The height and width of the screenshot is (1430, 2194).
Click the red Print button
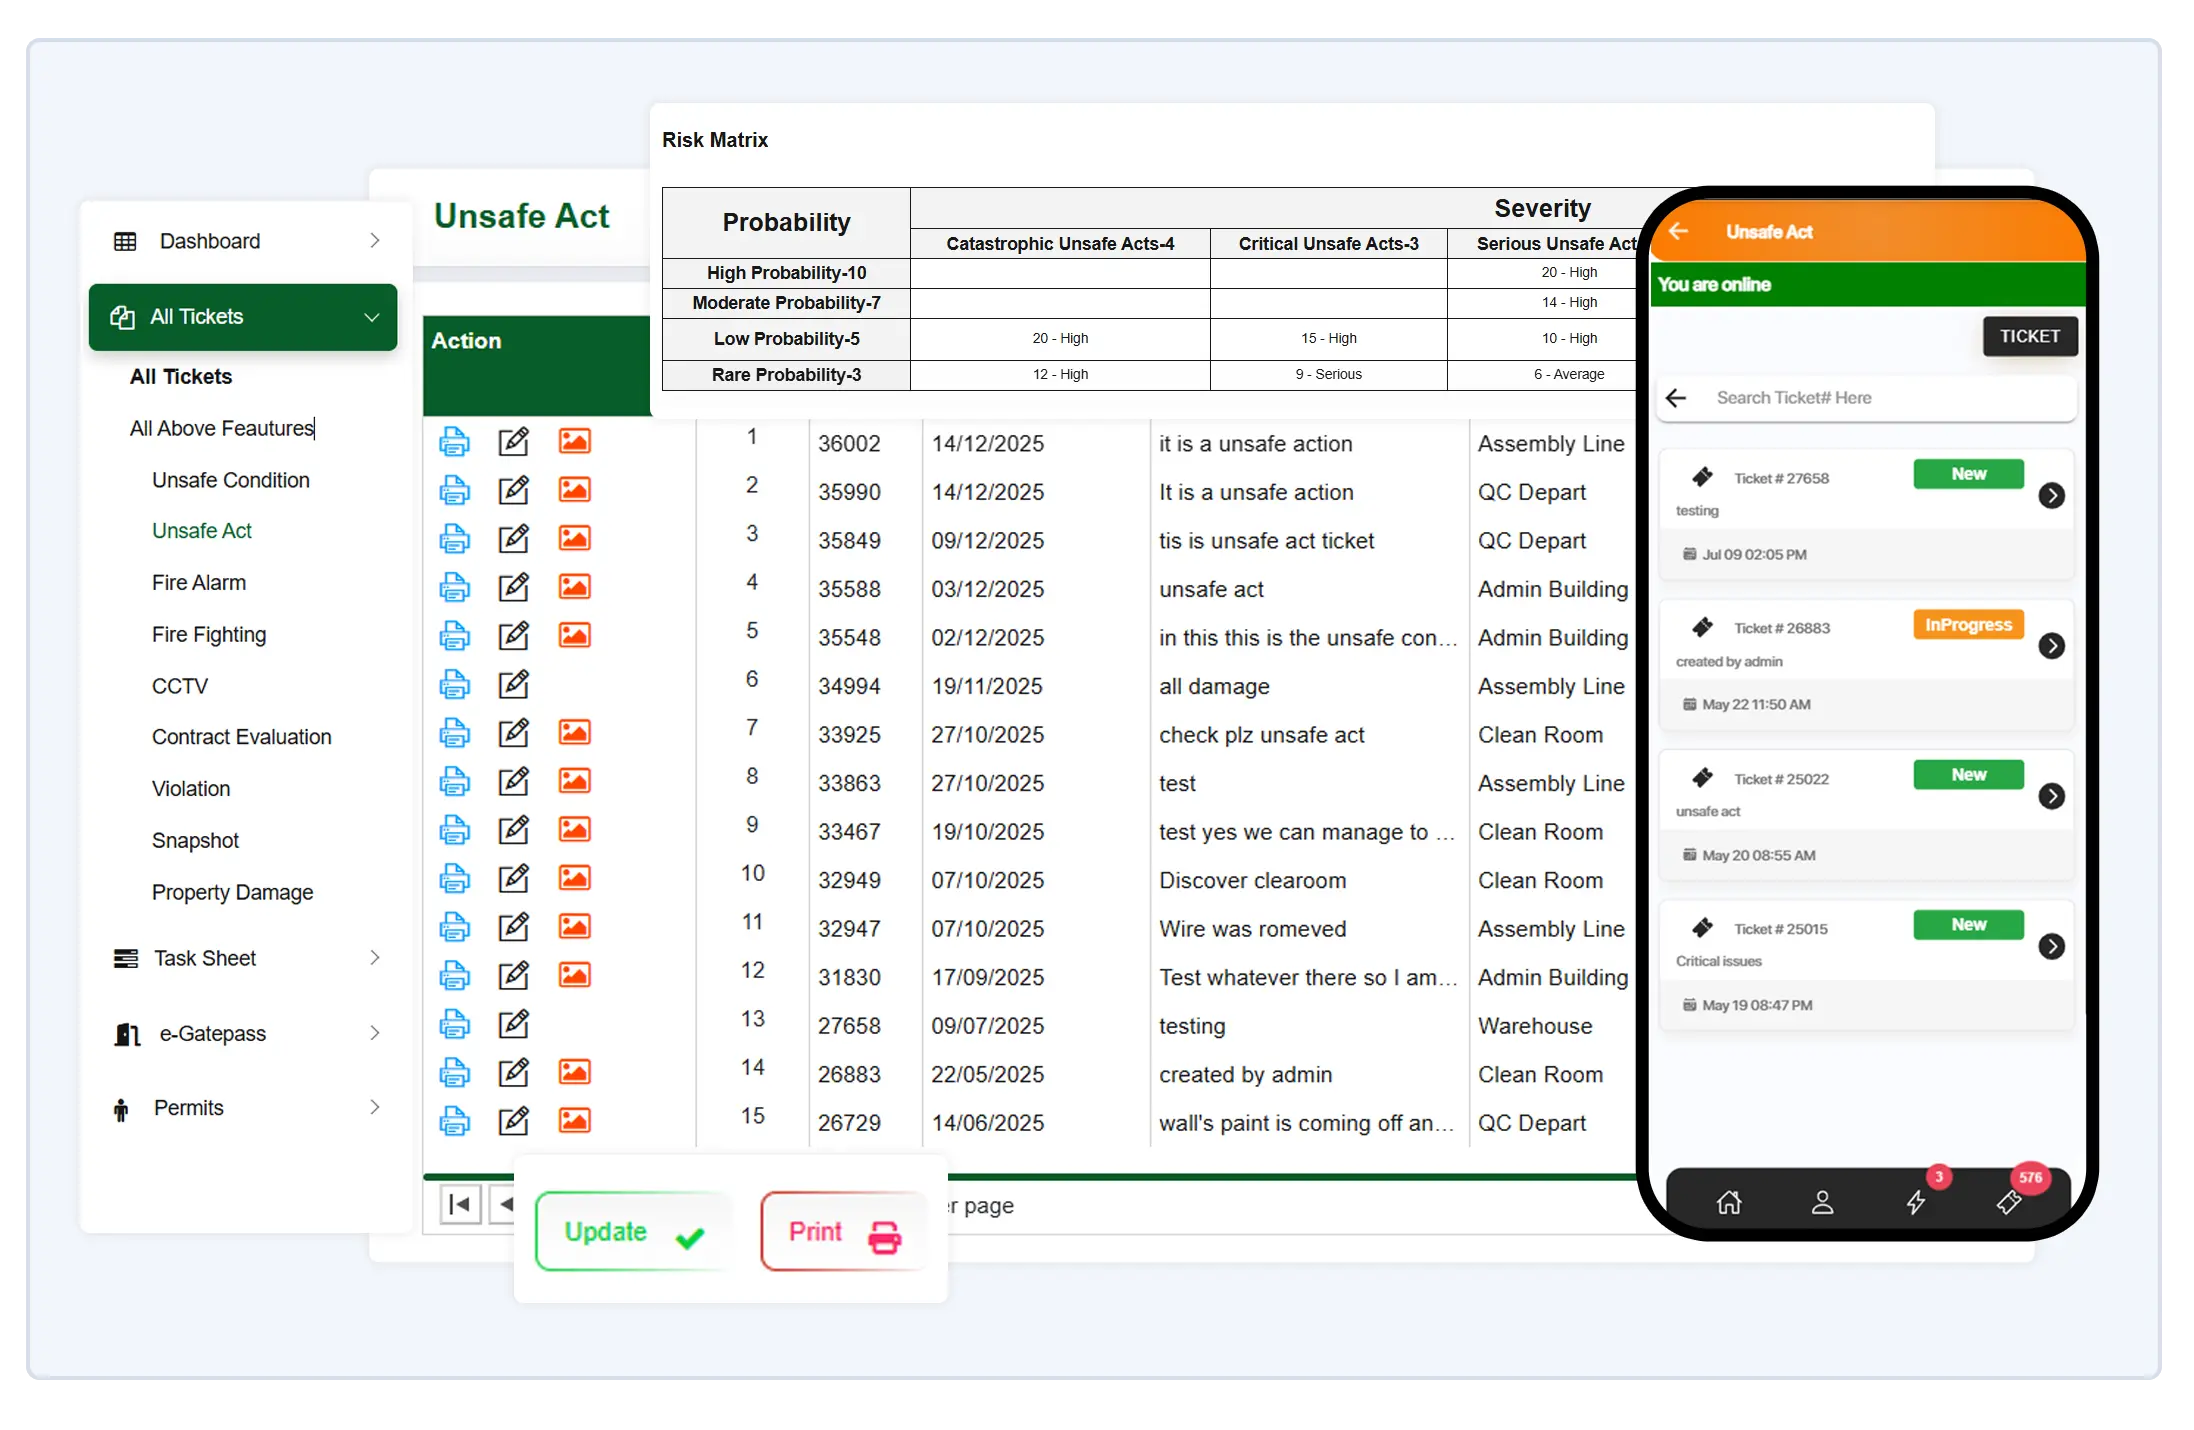pyautogui.click(x=843, y=1232)
